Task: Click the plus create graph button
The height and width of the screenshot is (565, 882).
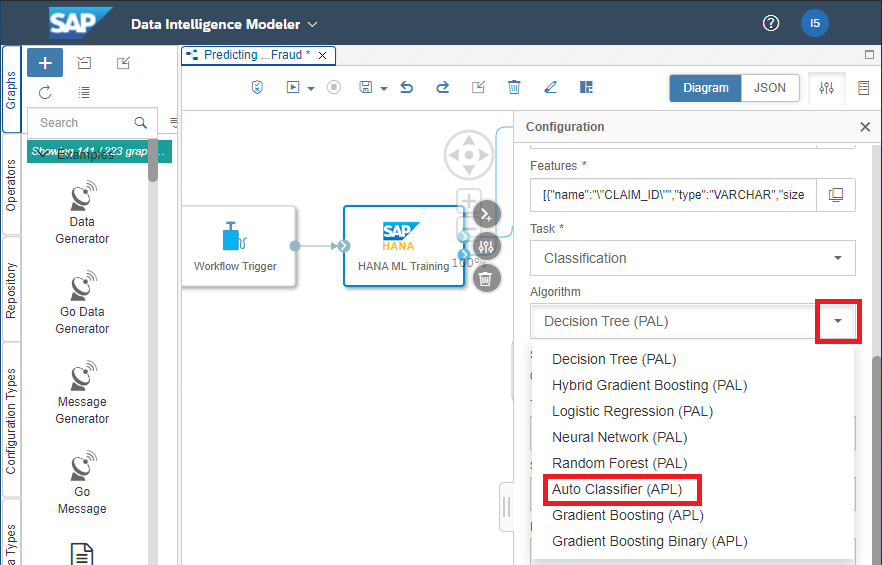Action: point(45,63)
